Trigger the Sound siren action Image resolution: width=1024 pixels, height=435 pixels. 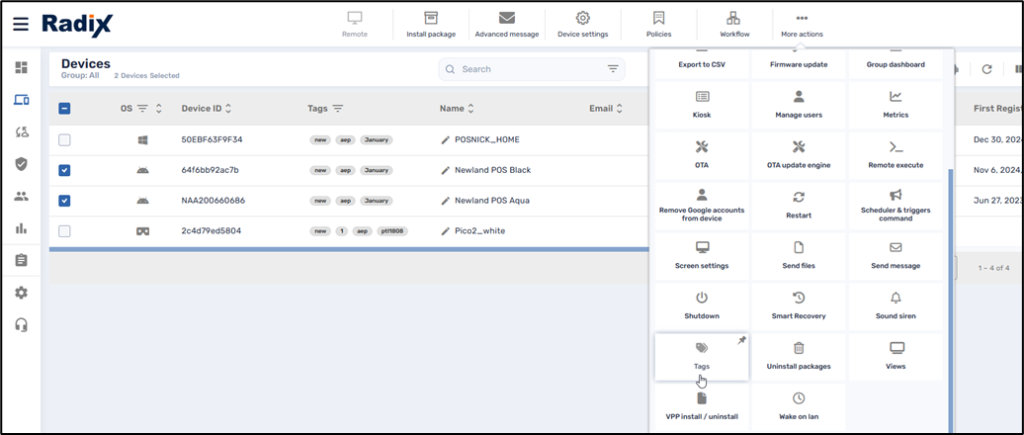895,305
